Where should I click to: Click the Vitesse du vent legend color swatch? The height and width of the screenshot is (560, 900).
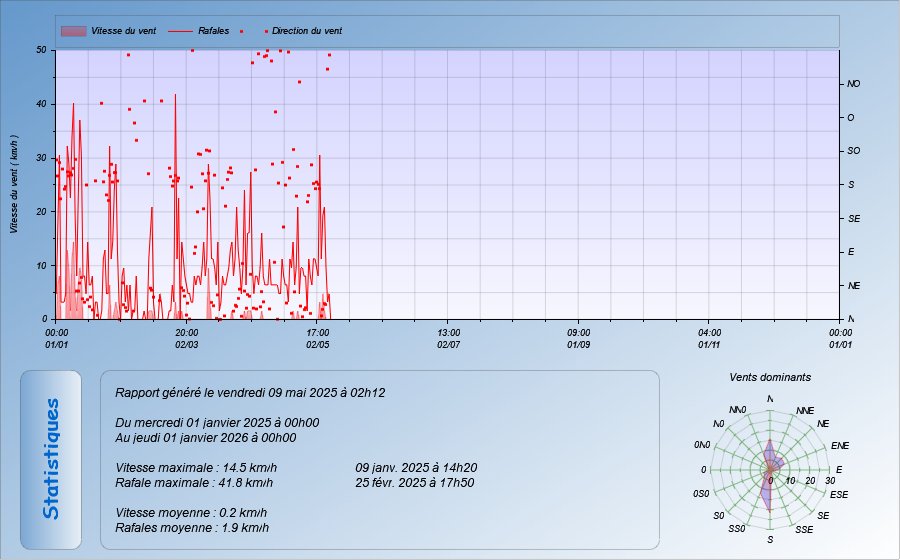click(x=73, y=31)
